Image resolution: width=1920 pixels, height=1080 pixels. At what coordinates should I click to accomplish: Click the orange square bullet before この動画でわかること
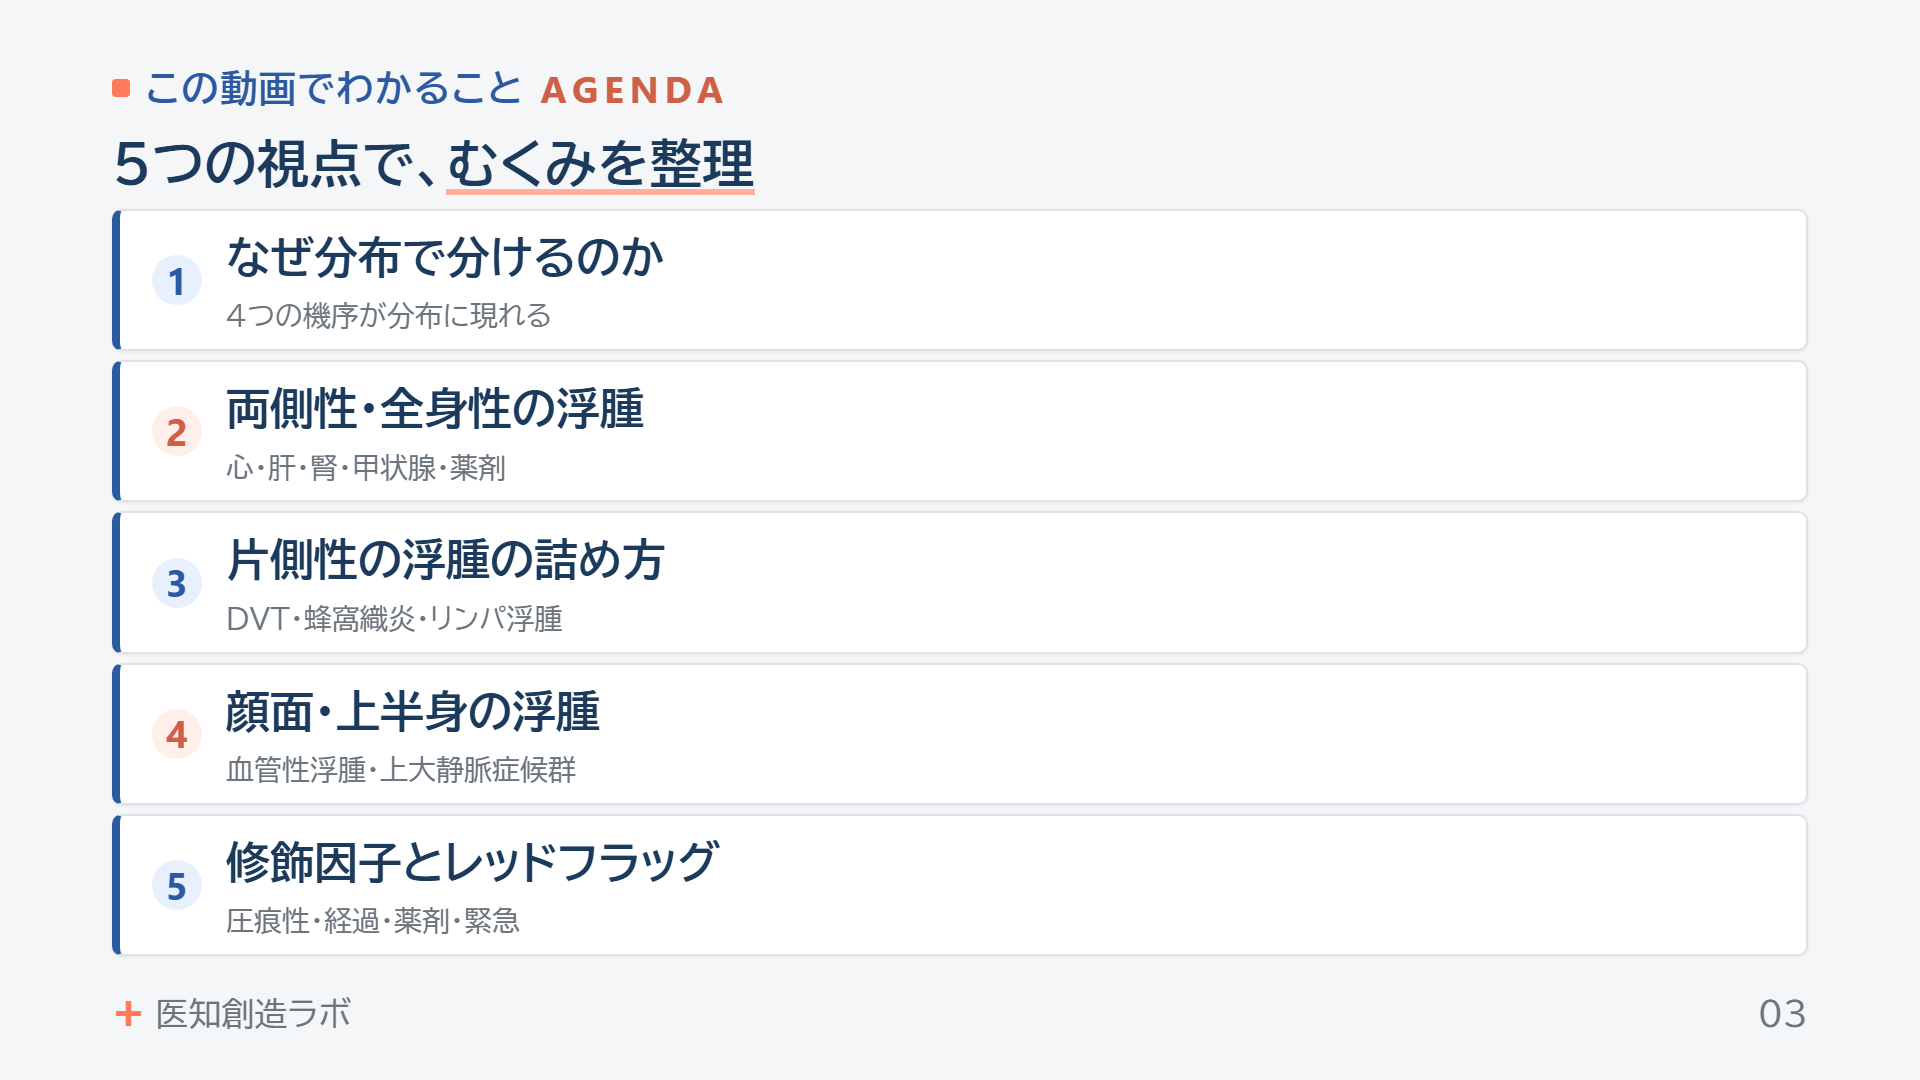coord(121,89)
